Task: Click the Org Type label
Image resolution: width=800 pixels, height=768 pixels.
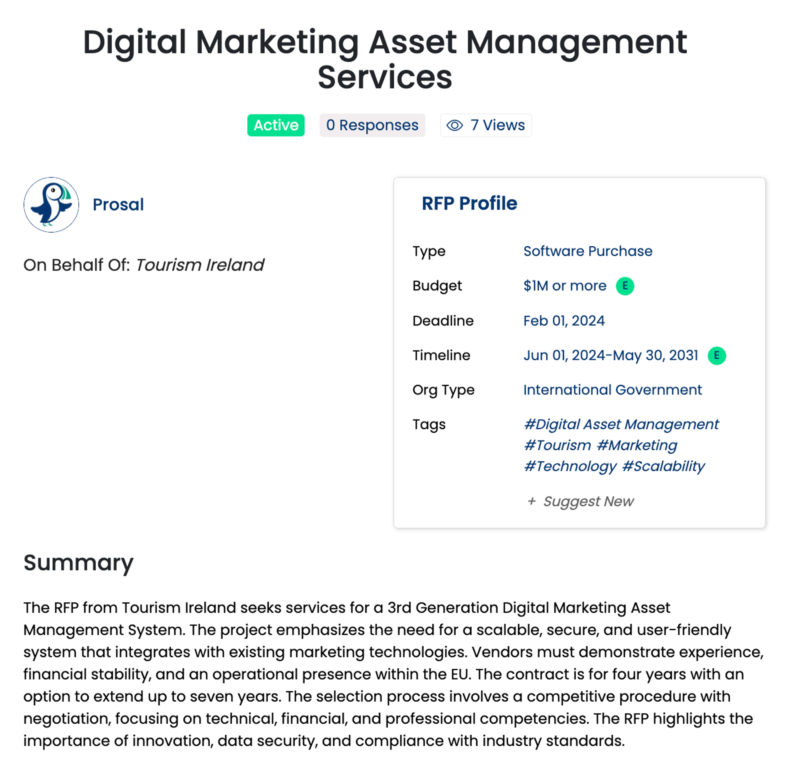Action: (x=443, y=390)
